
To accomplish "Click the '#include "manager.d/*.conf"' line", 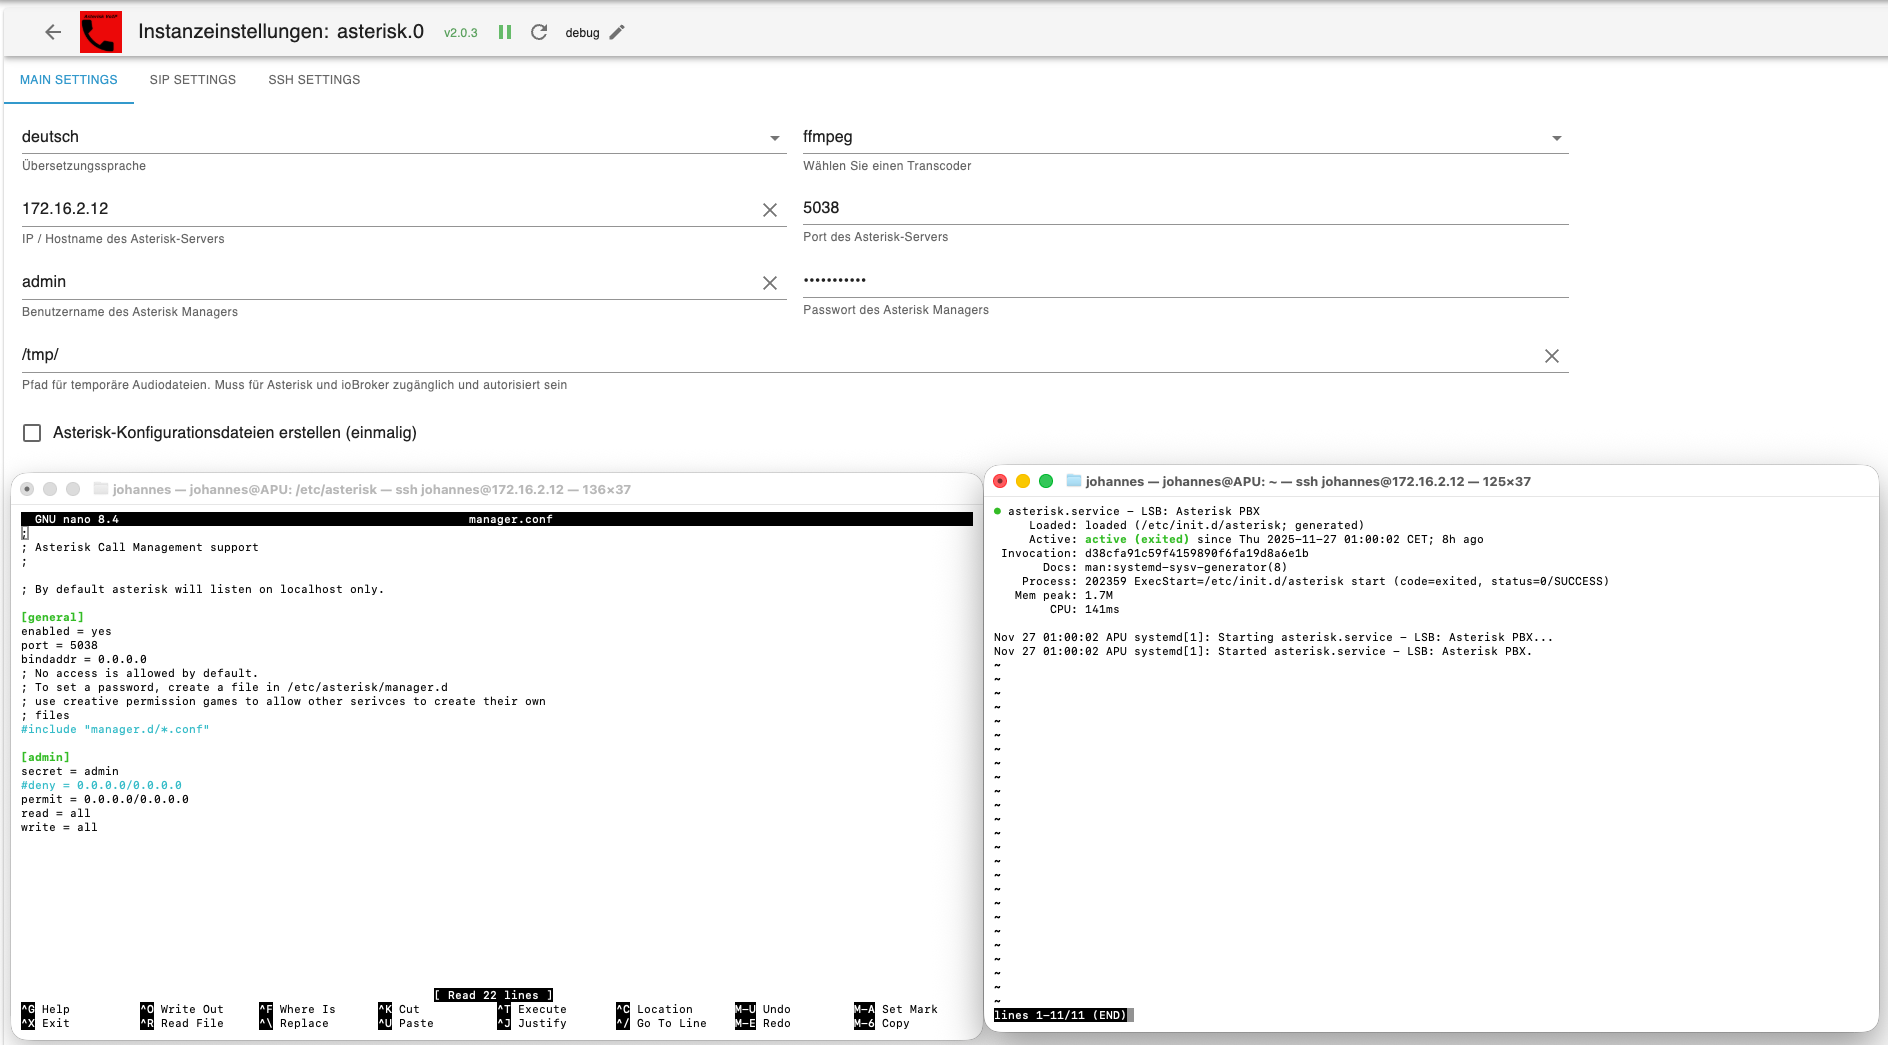I will click(115, 729).
